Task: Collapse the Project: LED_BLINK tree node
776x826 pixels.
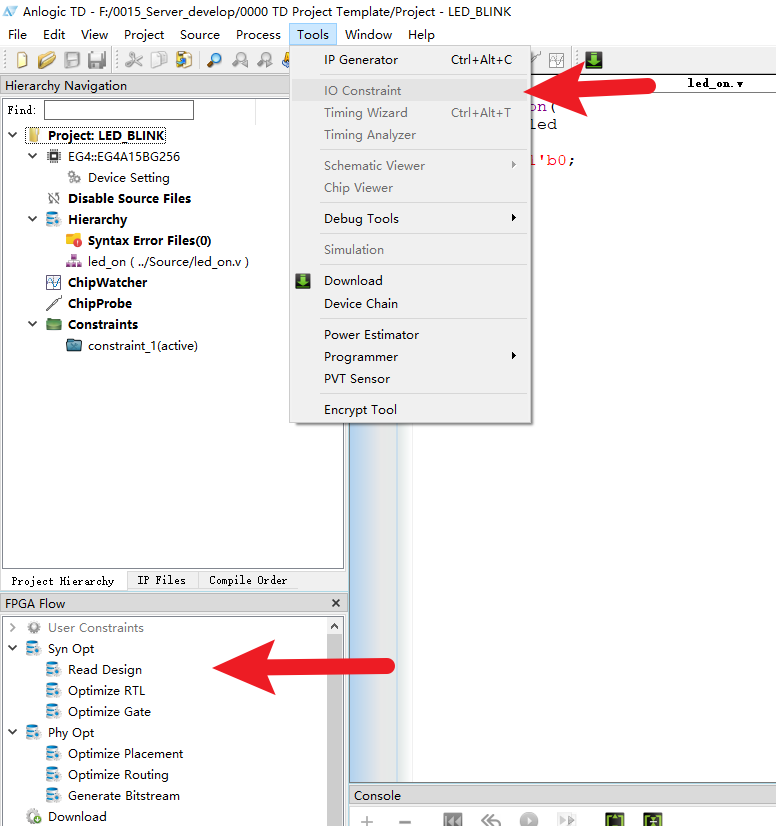Action: point(13,135)
